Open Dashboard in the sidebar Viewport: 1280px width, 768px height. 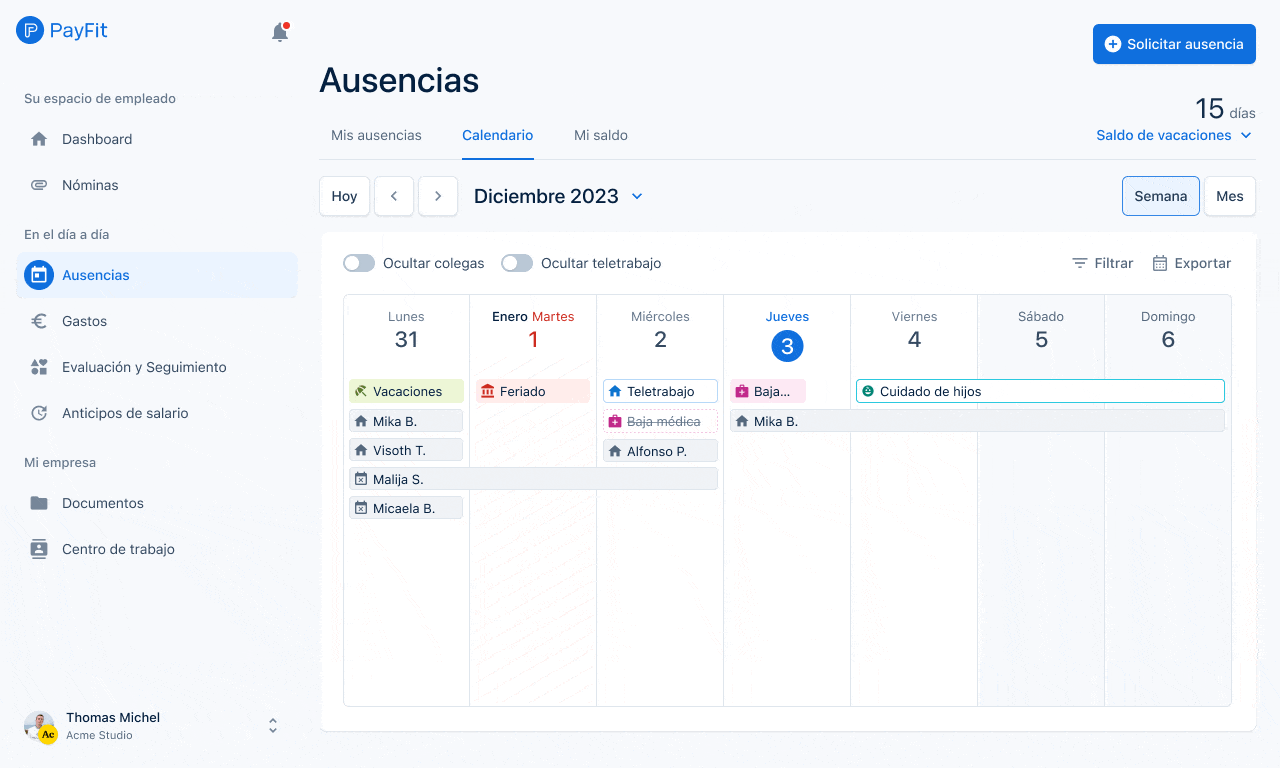[x=157, y=139]
